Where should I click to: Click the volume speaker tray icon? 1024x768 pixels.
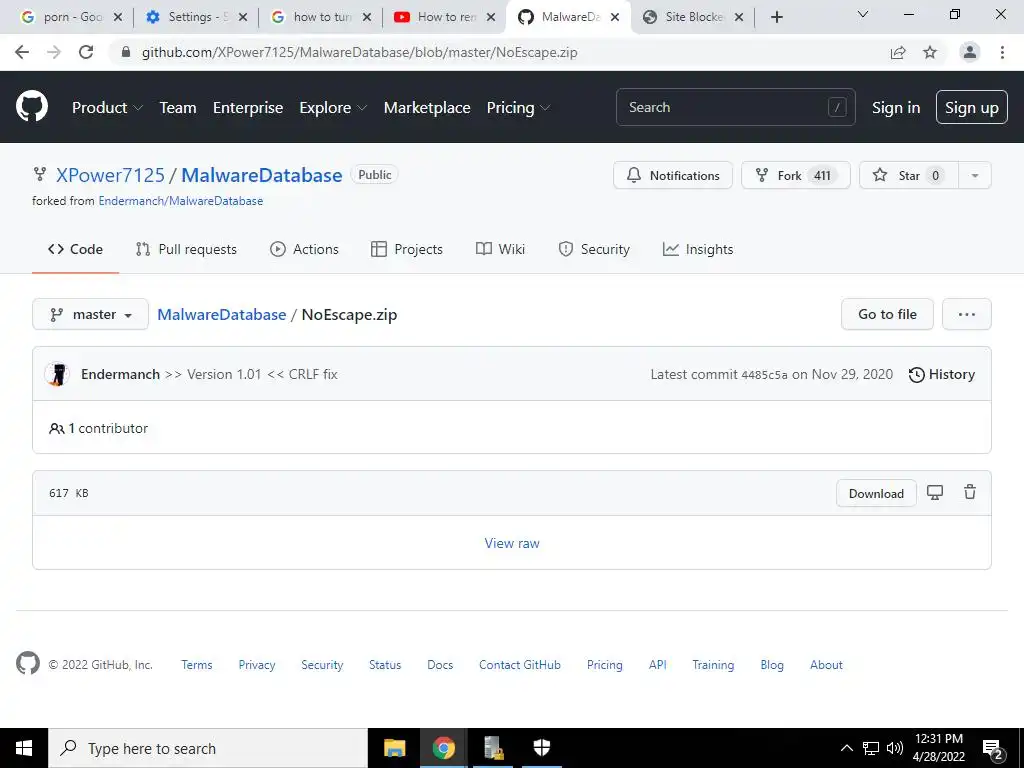click(x=895, y=748)
